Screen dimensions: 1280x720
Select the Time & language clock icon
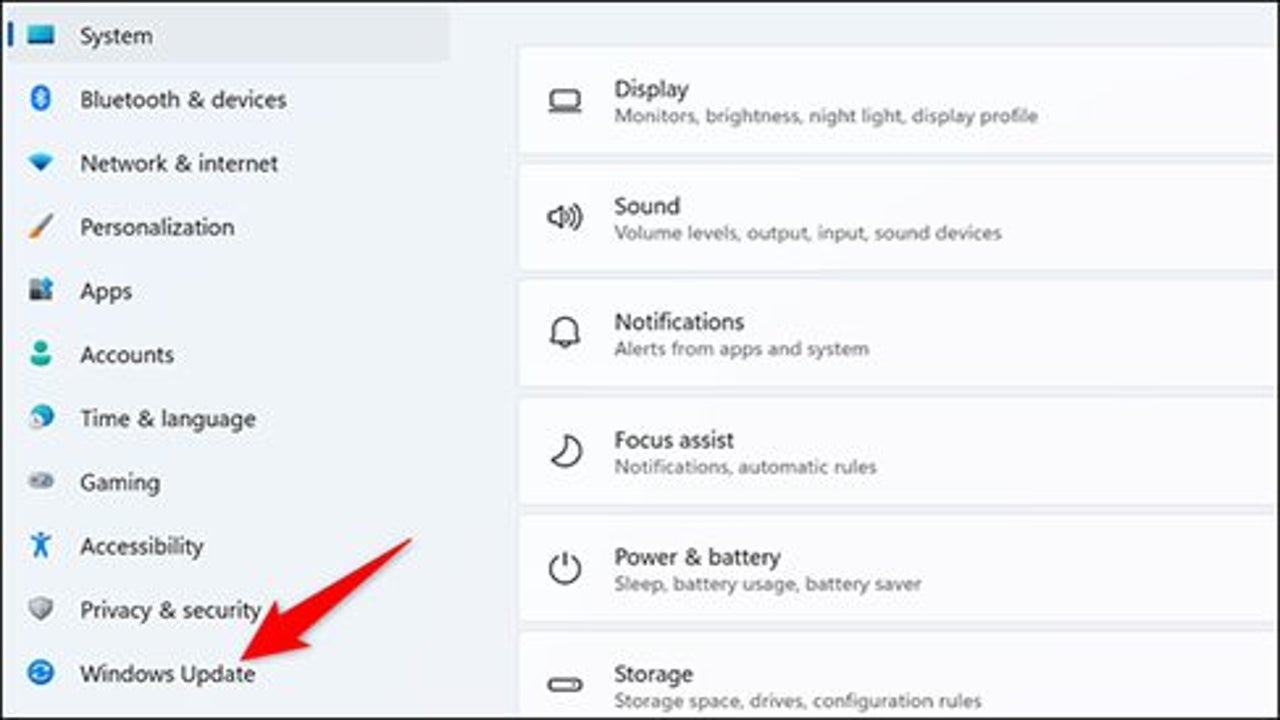(x=40, y=418)
